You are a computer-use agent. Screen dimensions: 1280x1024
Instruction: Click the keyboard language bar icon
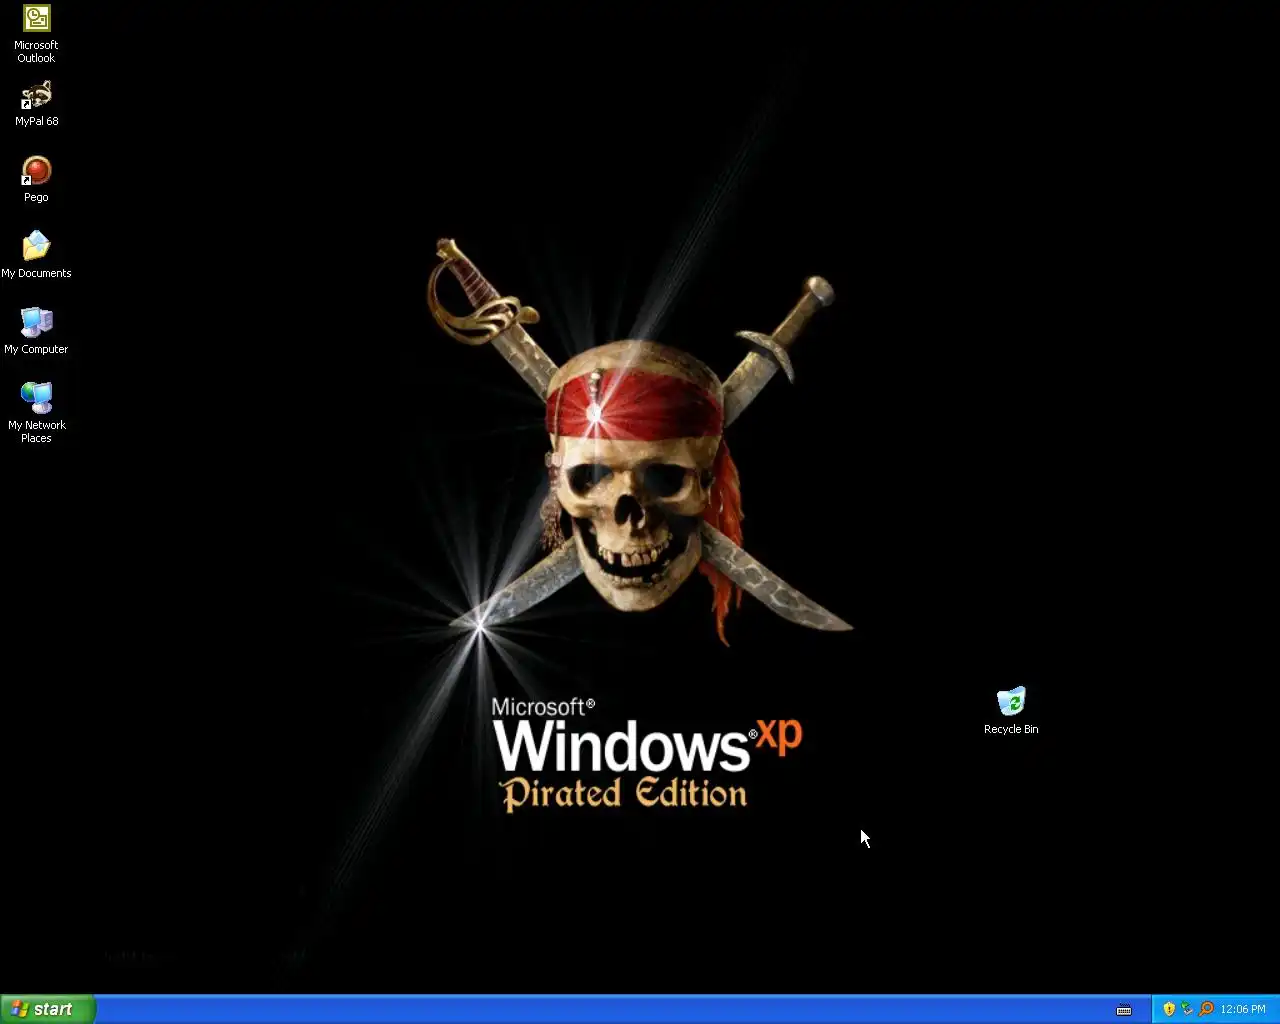point(1124,1009)
